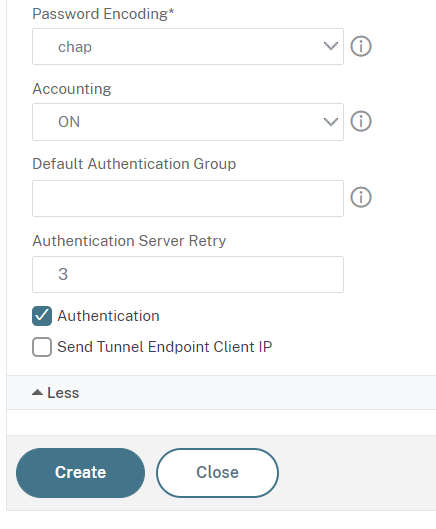Uncheck the Authentication checkbox
Image resolution: width=436 pixels, height=529 pixels.
pos(42,316)
